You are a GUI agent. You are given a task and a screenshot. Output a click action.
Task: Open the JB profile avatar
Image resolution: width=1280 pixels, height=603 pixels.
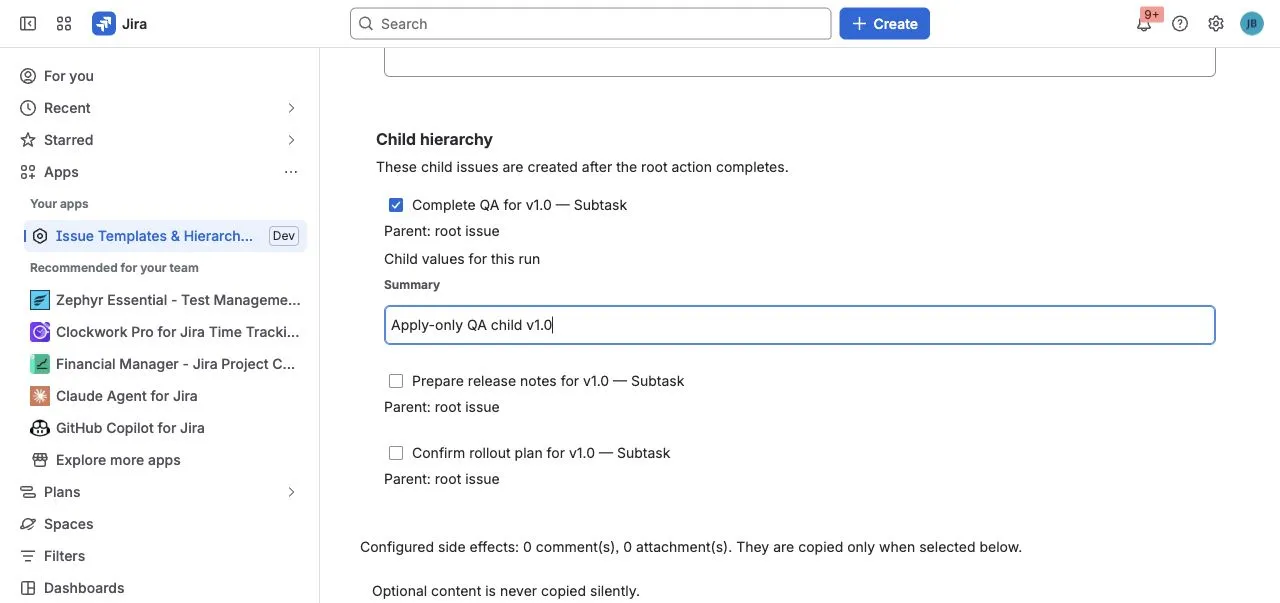[1252, 24]
